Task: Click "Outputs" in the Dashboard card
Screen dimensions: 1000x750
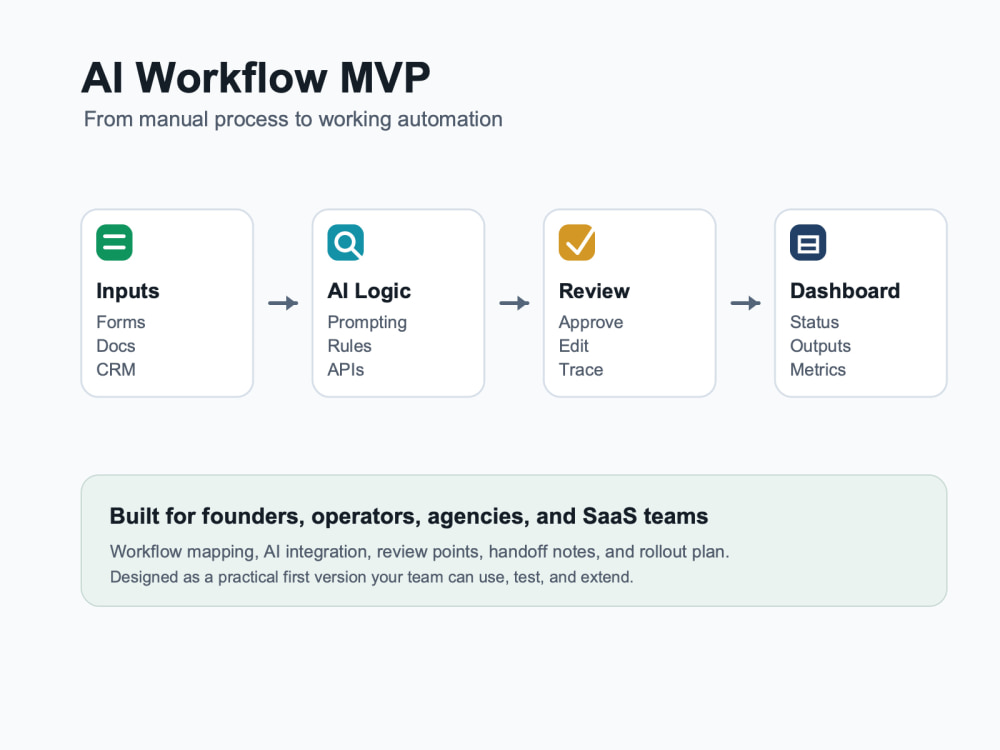Action: tap(820, 346)
